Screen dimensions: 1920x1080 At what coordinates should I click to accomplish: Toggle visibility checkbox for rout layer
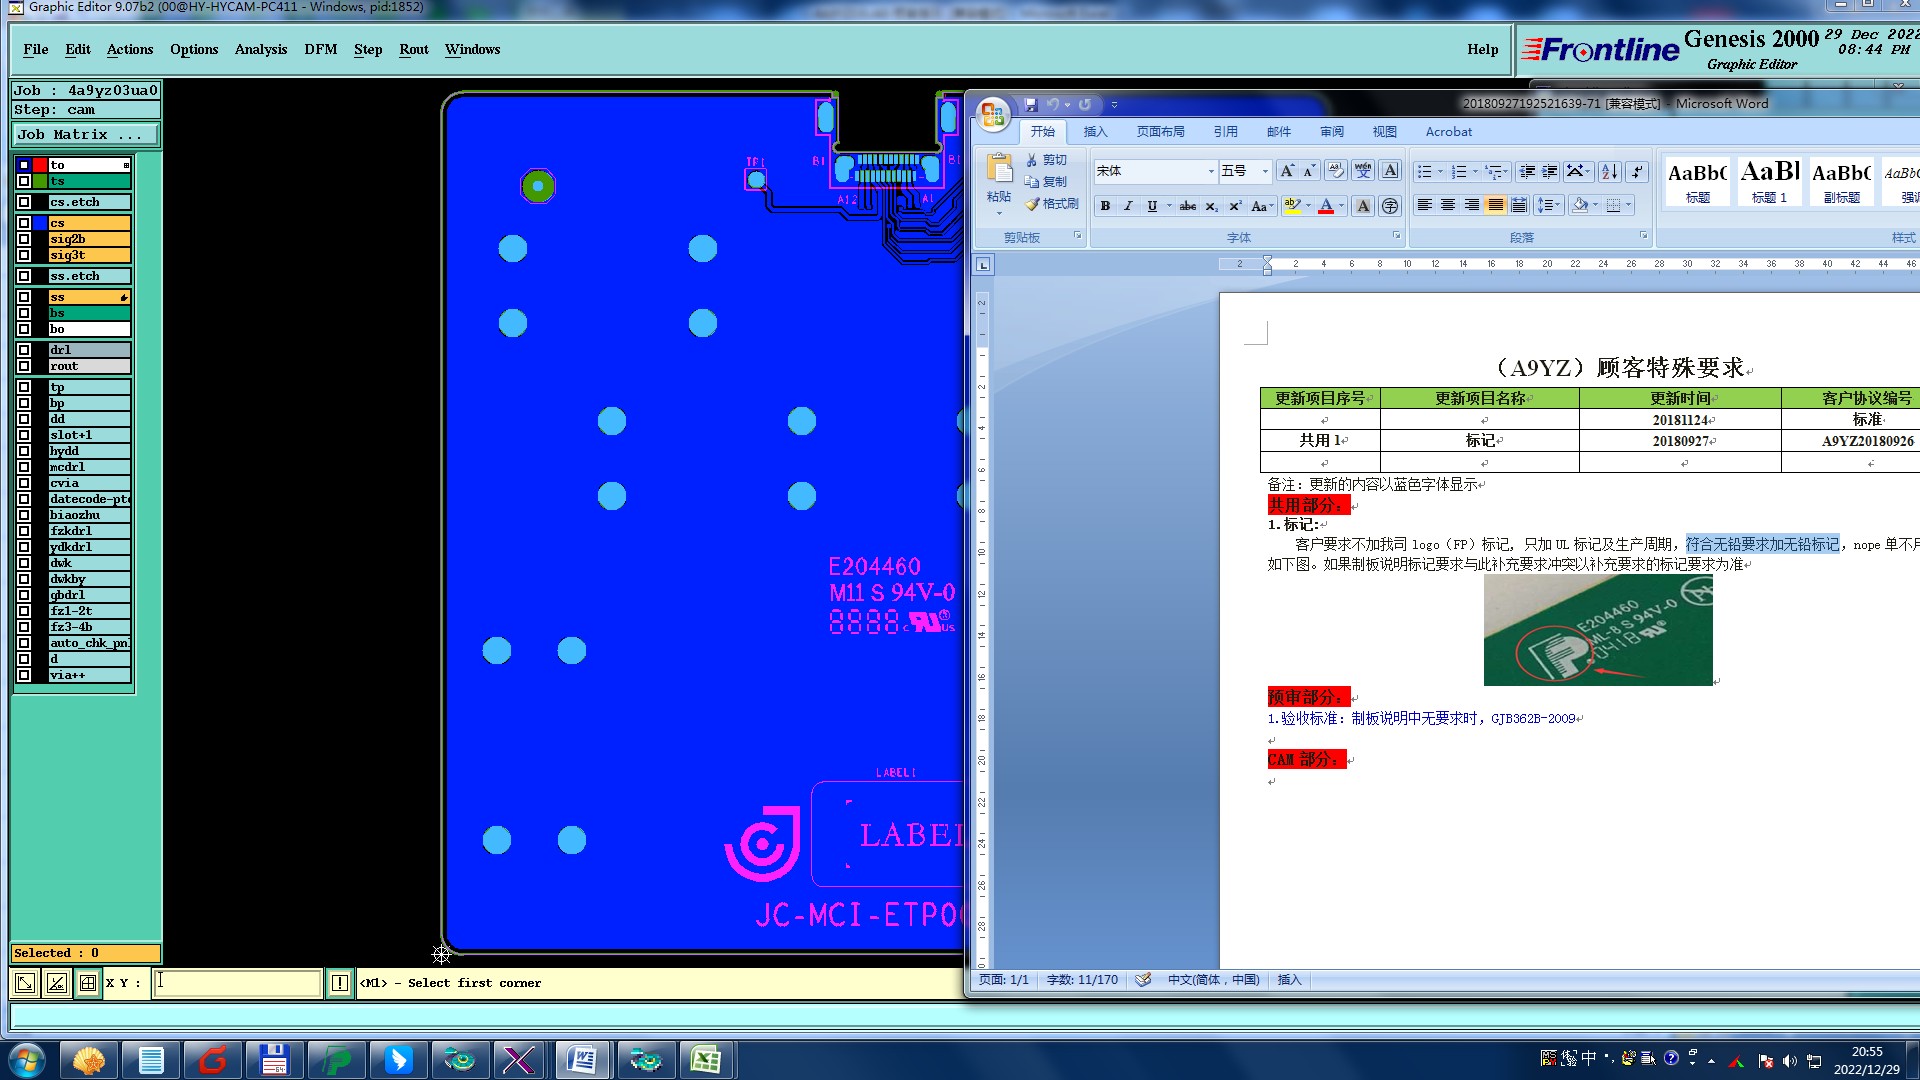coord(24,366)
